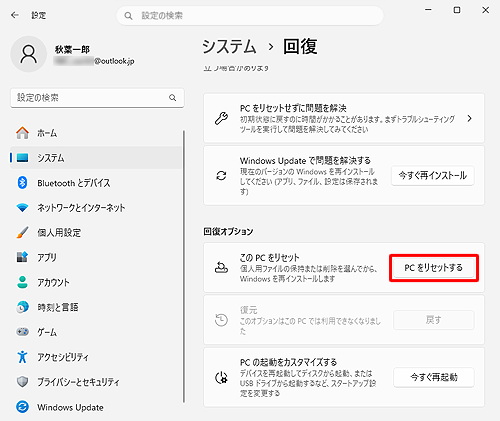Click the 回復 breadcrumb title
The height and width of the screenshot is (421, 500).
click(300, 46)
